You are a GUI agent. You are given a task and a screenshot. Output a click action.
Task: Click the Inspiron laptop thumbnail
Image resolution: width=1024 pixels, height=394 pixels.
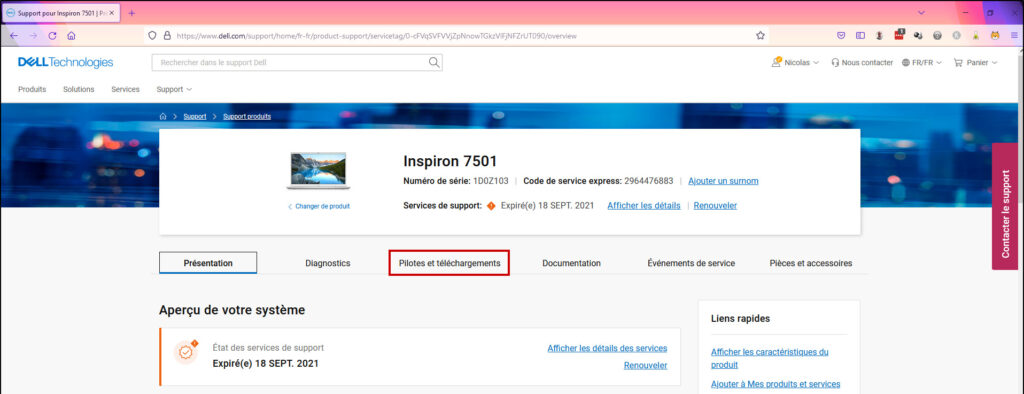click(x=318, y=171)
